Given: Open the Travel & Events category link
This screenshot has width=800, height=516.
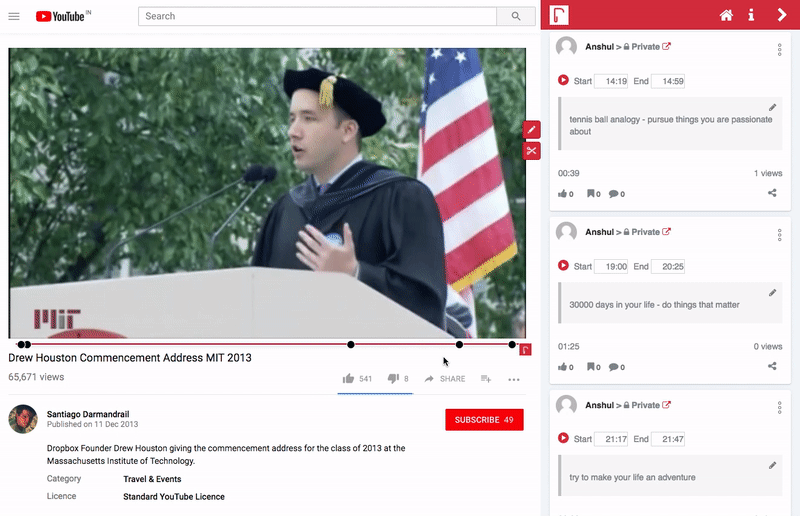Looking at the screenshot, I should coord(152,479).
